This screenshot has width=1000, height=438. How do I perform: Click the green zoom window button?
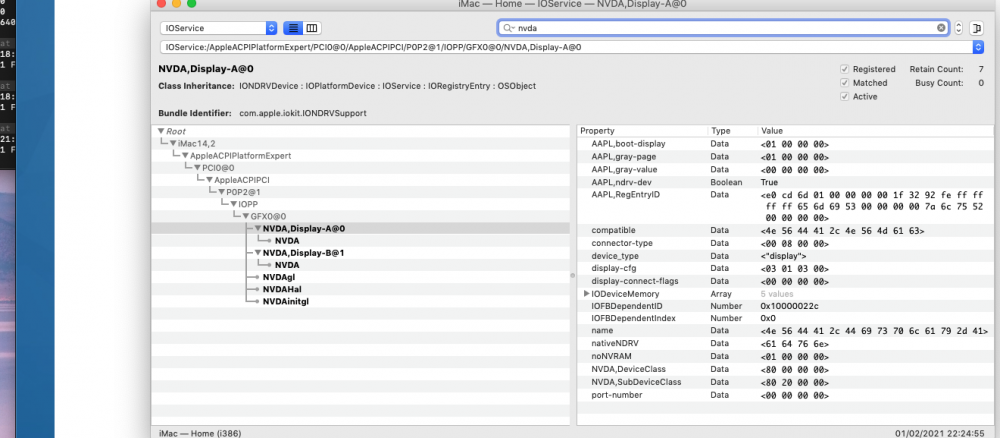(191, 4)
